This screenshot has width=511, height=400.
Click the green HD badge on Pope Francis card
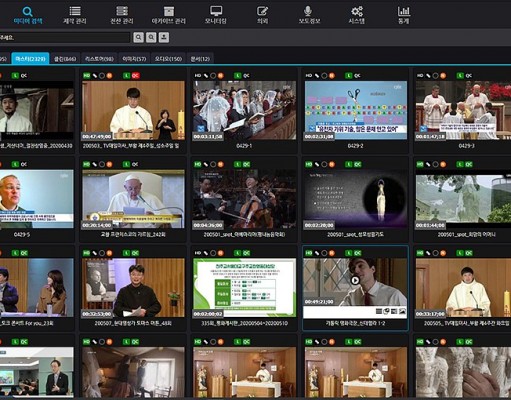point(87,164)
